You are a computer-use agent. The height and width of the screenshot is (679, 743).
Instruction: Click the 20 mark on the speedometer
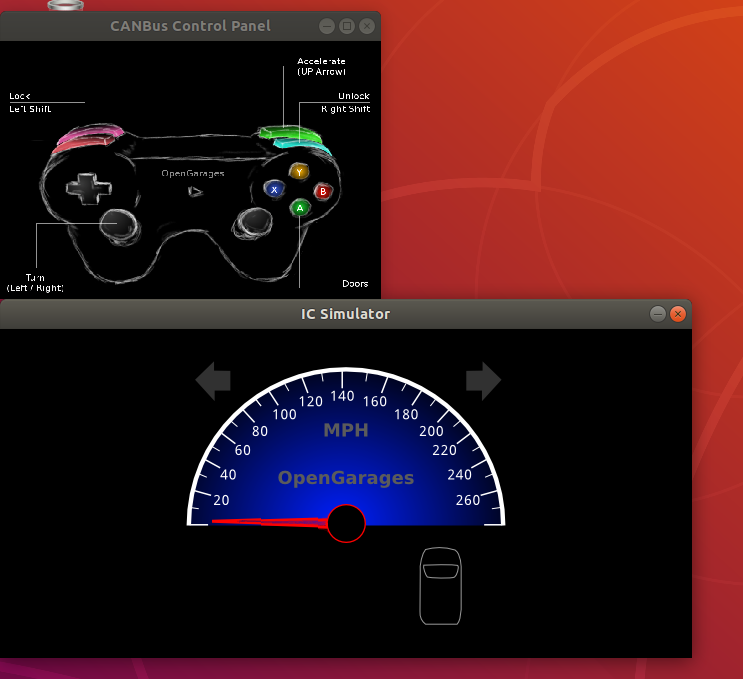(x=221, y=500)
